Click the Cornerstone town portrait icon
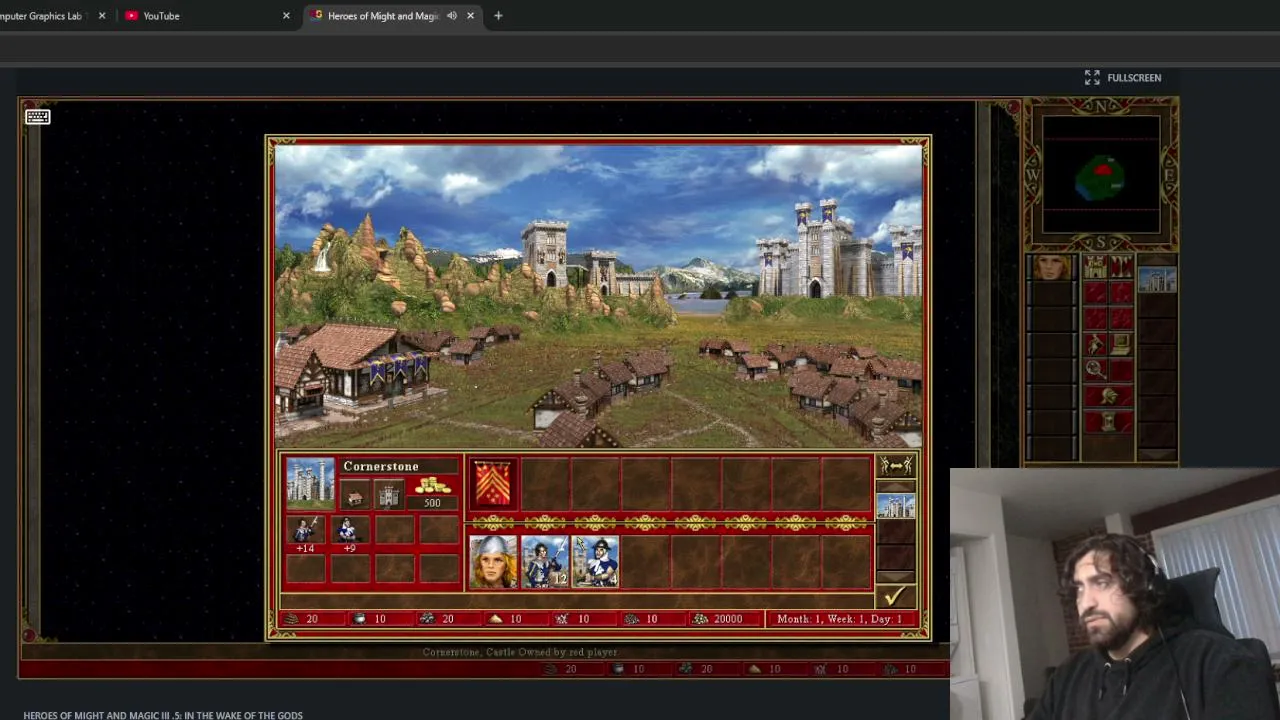Screen dimensions: 1280x720 [x=310, y=482]
